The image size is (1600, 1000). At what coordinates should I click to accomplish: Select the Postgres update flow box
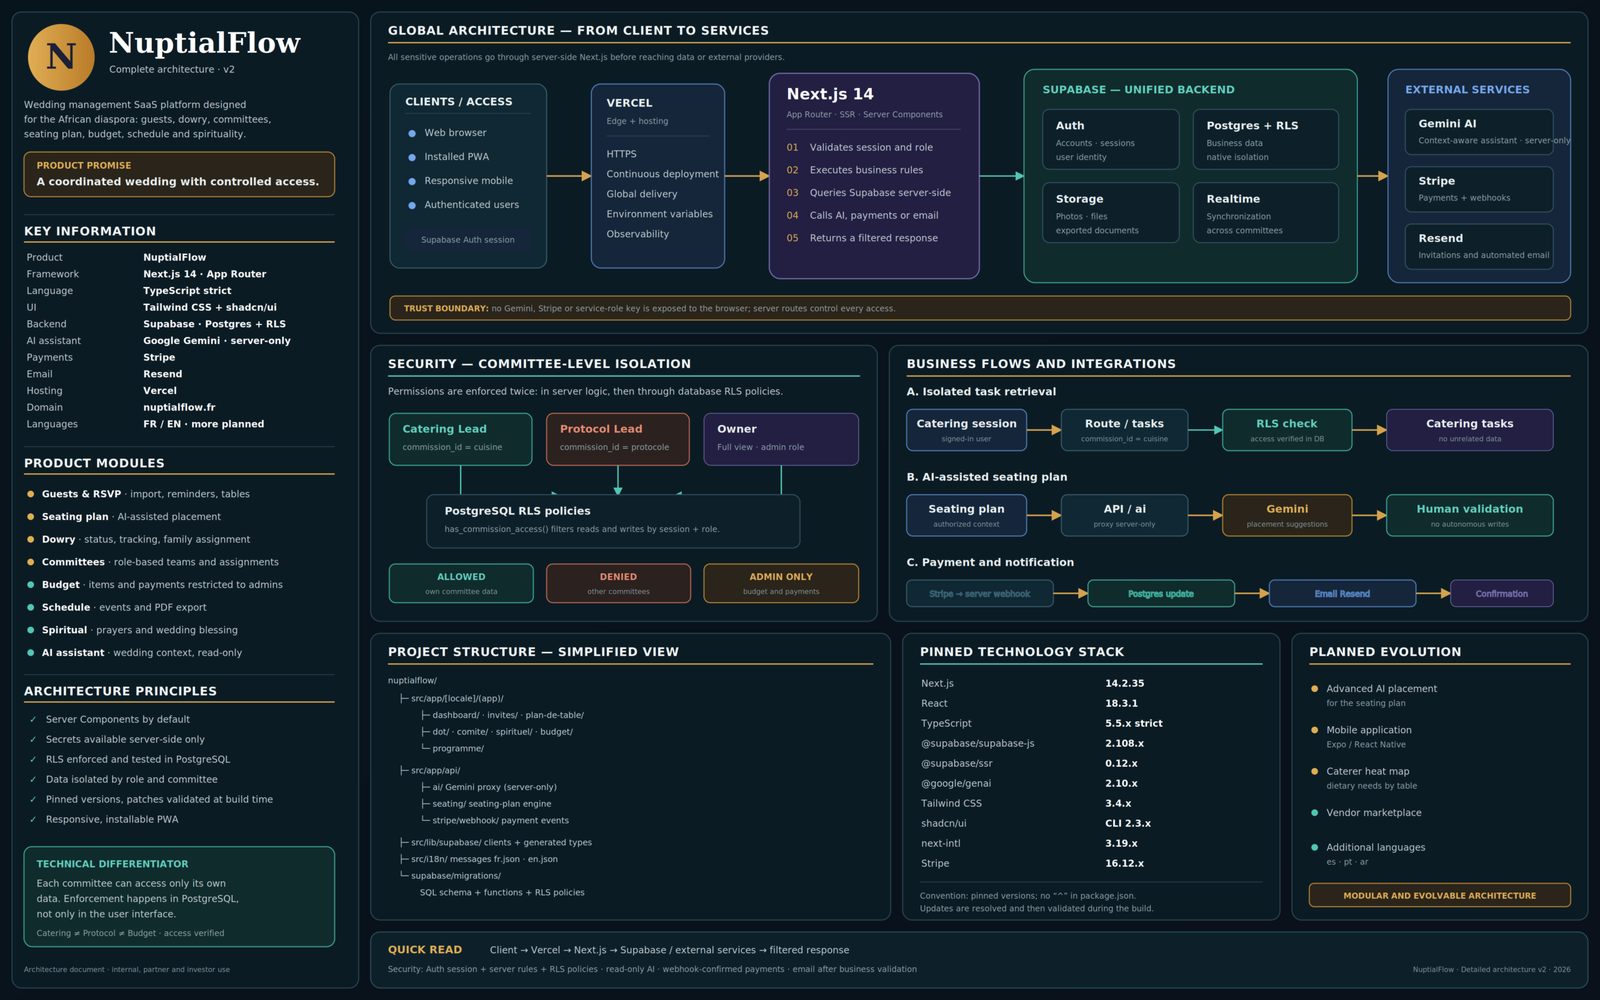click(1161, 594)
